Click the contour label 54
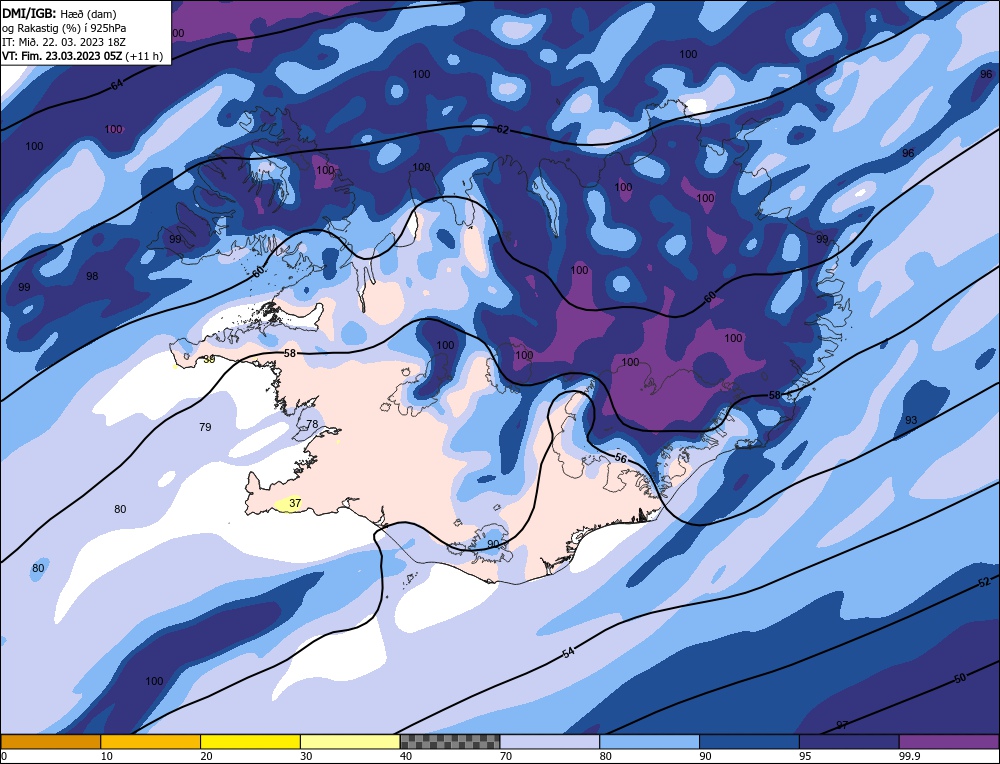 [x=568, y=652]
